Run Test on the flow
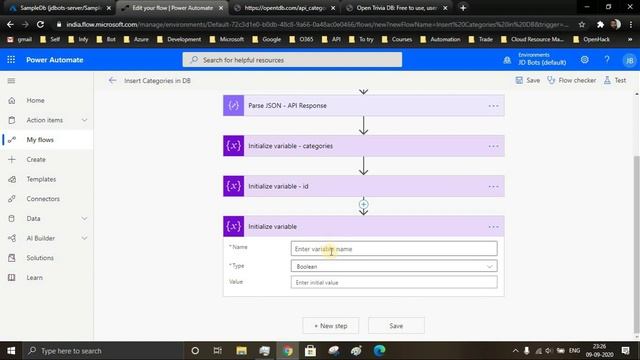The height and width of the screenshot is (360, 640). coord(615,80)
